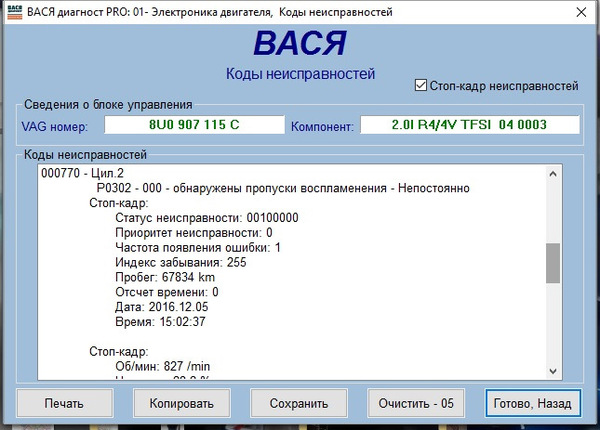Click the scrollbar down arrow in fault codes list
Image resolution: width=600 pixels, height=430 pixels.
[552, 371]
